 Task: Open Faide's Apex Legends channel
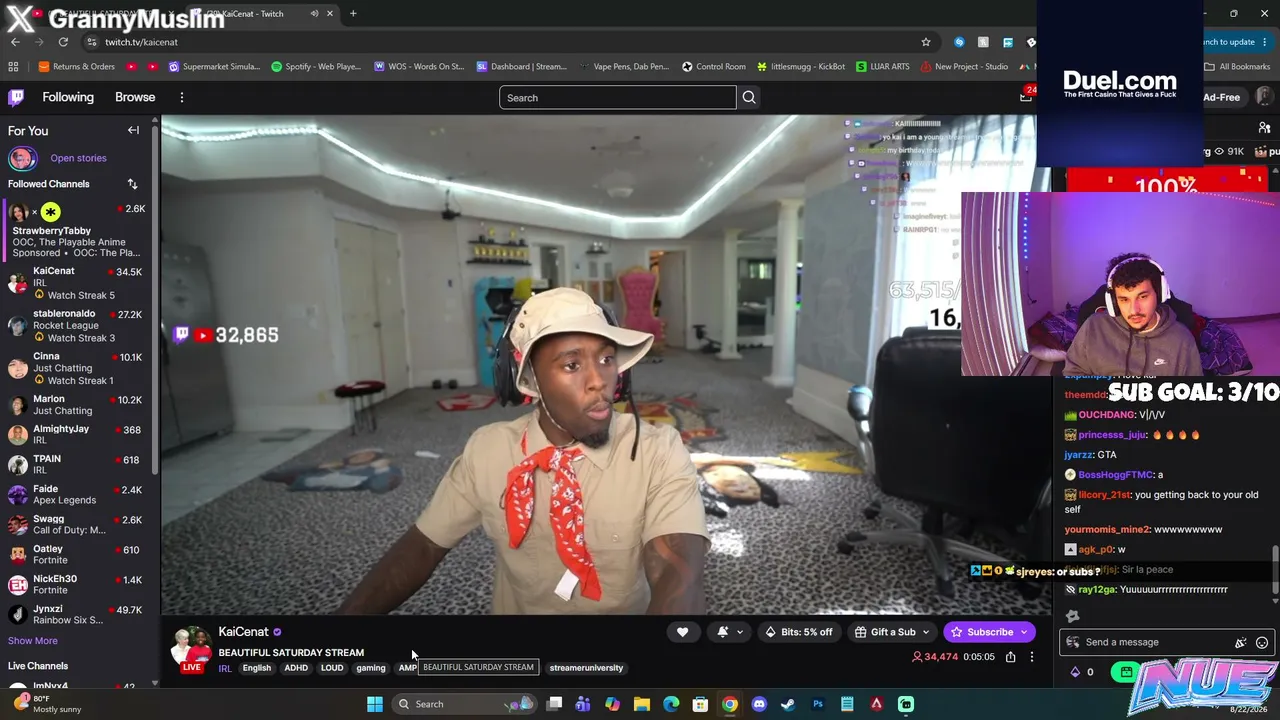[76, 494]
